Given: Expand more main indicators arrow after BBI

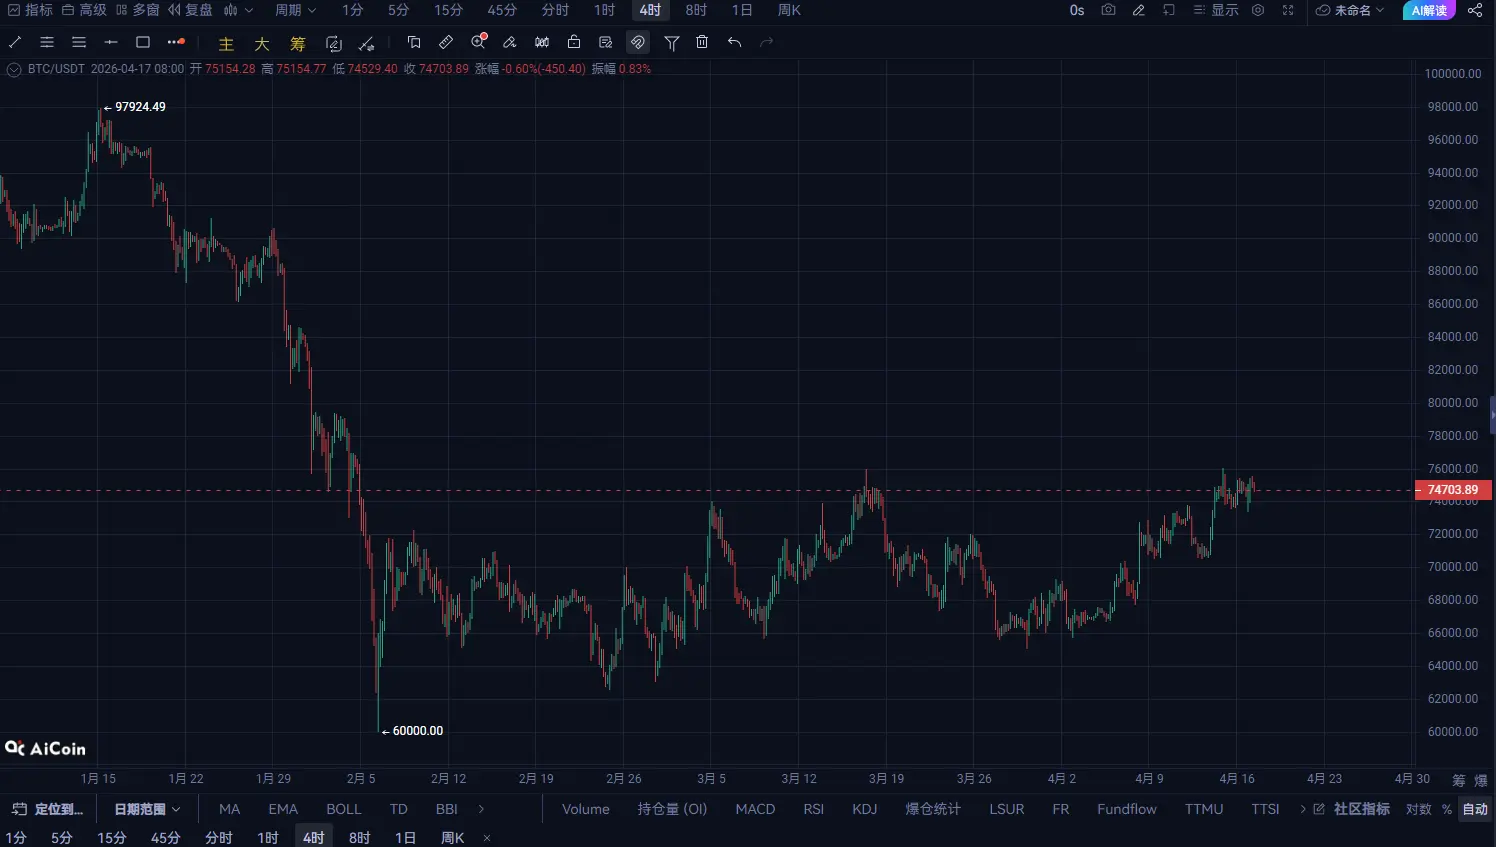Looking at the screenshot, I should point(481,809).
